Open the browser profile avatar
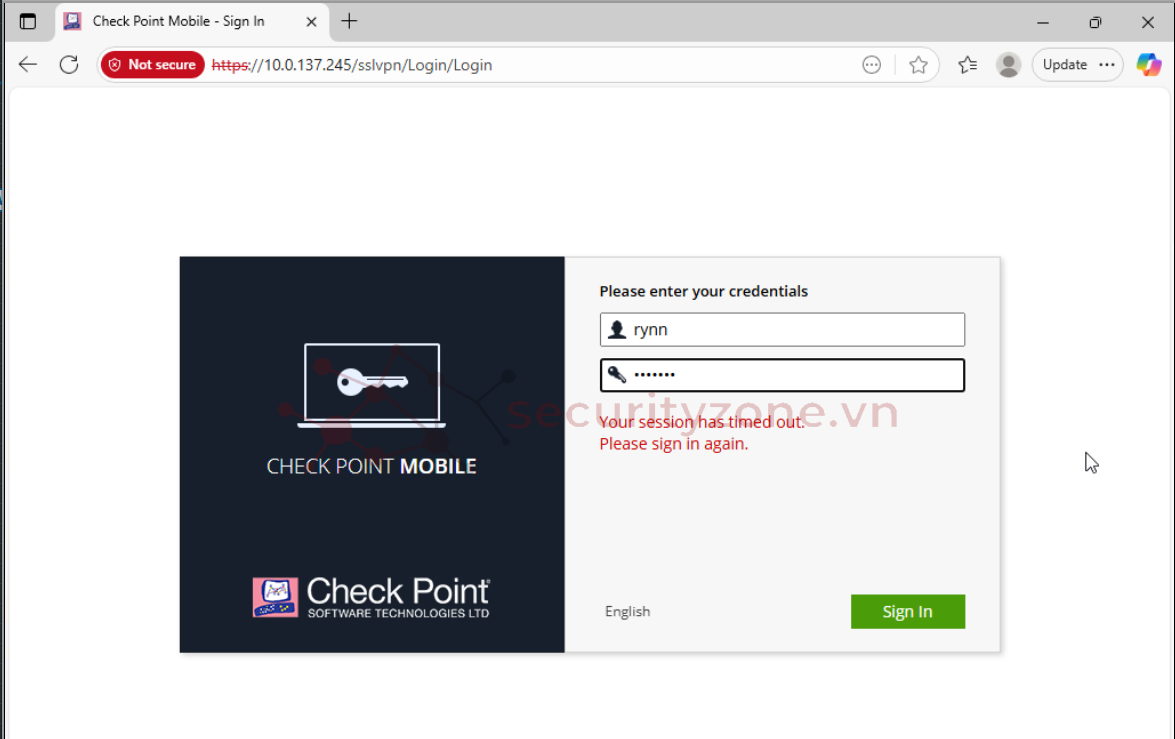 click(x=1008, y=65)
